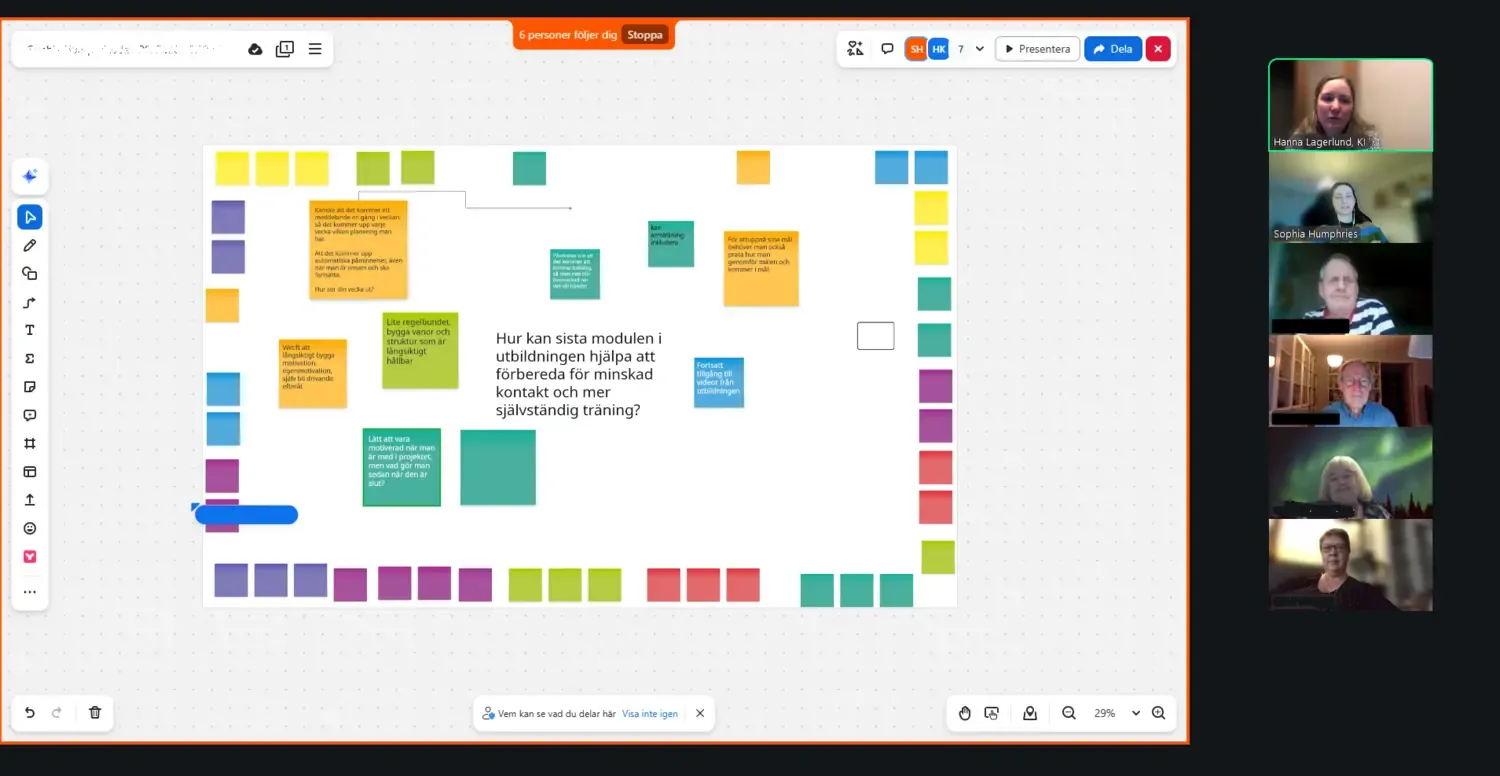The height and width of the screenshot is (776, 1500).
Task: Select the Pen drawing tool
Action: coord(30,245)
